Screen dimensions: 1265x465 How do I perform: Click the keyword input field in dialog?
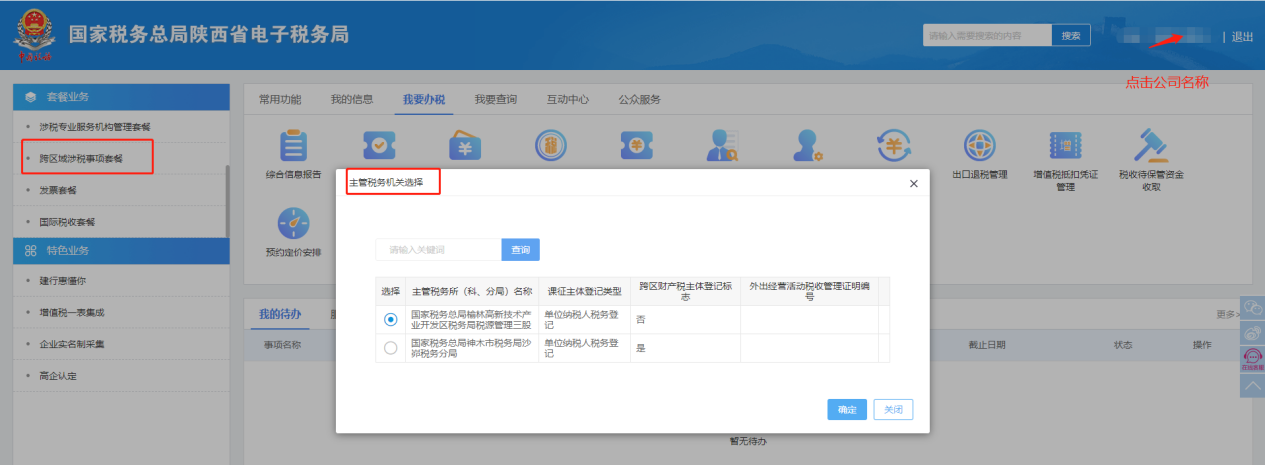click(438, 249)
